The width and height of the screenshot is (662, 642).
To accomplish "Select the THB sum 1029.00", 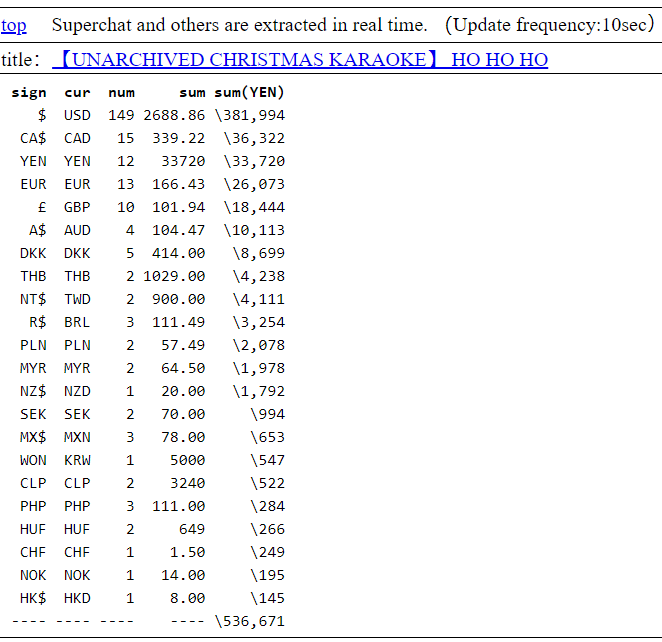I will pyautogui.click(x=174, y=276).
